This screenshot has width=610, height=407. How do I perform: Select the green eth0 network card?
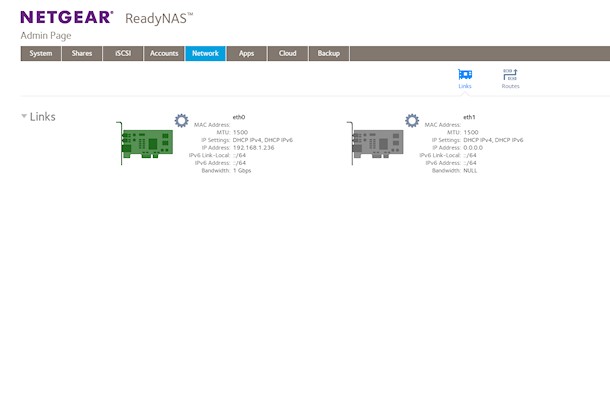151,145
